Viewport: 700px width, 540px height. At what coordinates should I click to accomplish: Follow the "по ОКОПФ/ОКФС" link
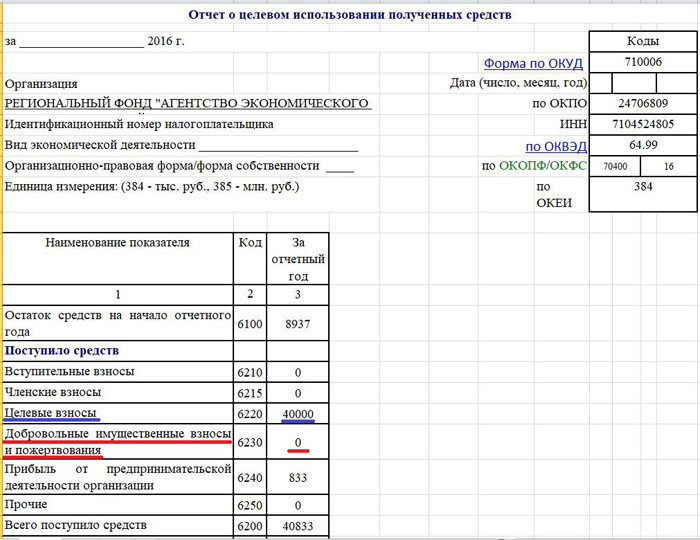point(535,166)
